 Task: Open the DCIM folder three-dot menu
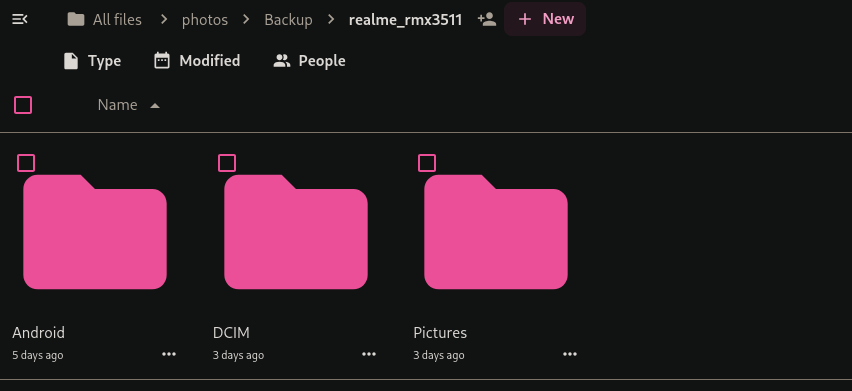pyautogui.click(x=369, y=354)
